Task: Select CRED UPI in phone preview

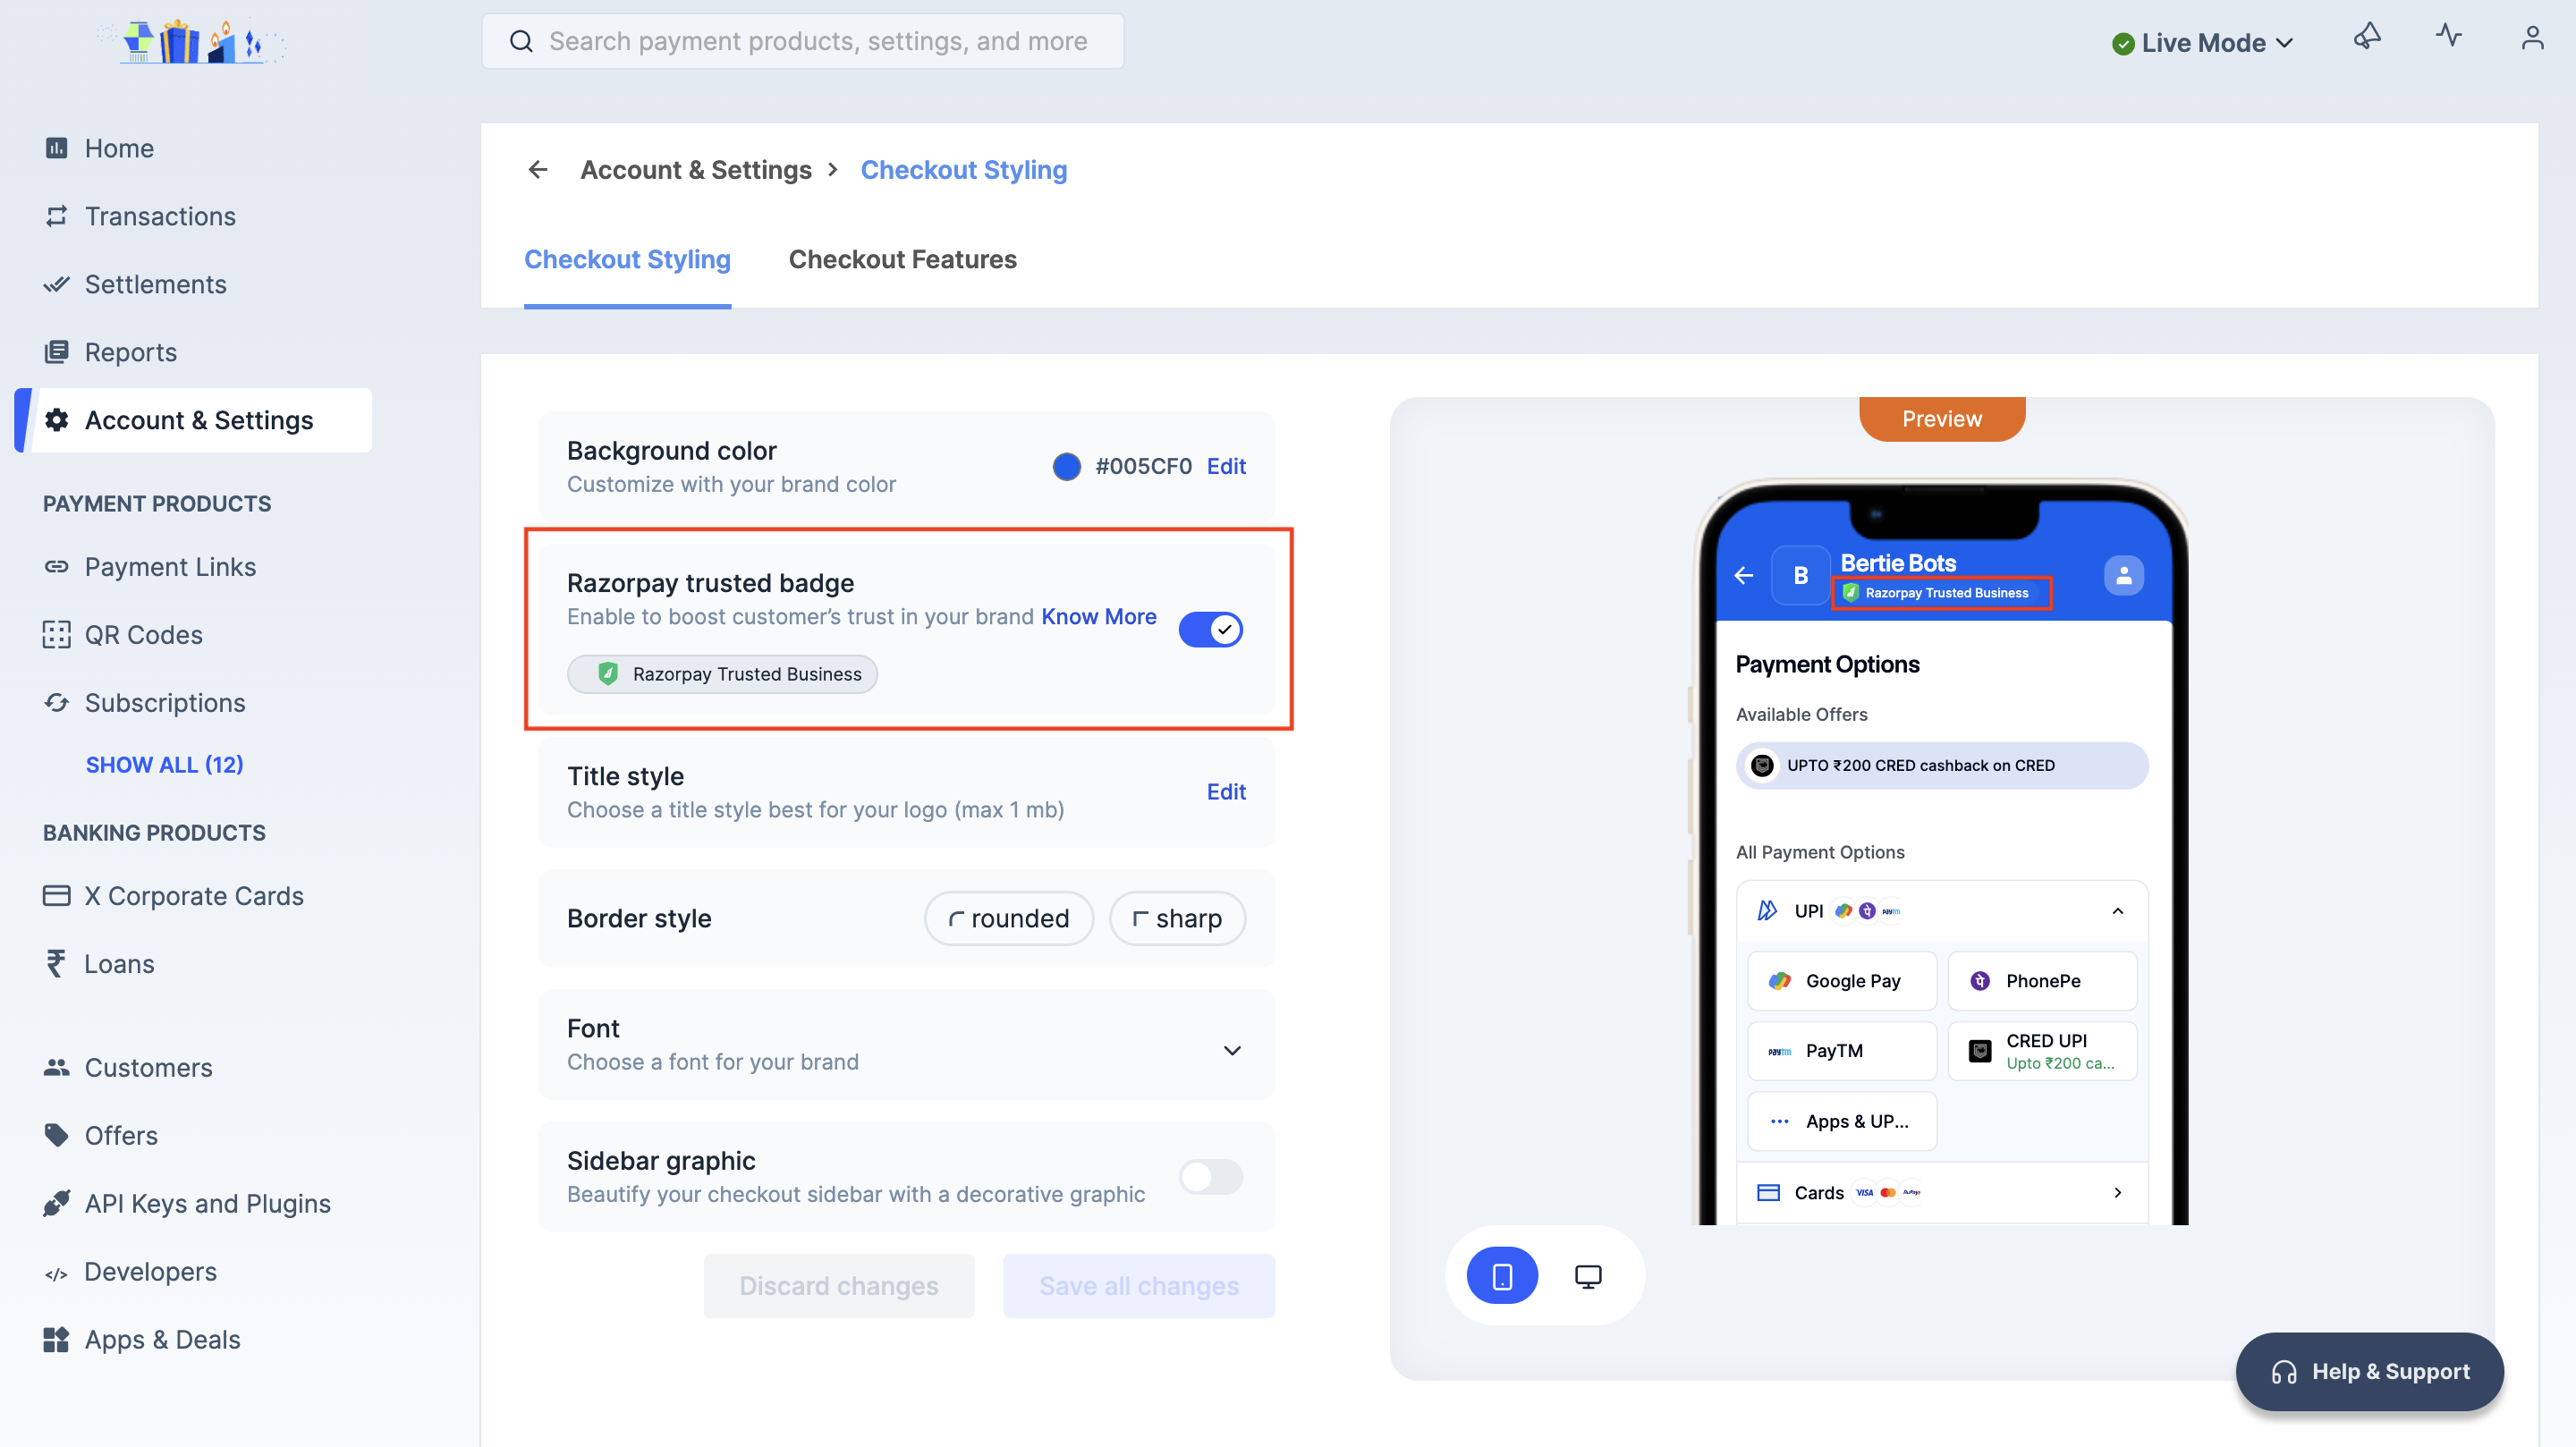Action: pos(2042,1051)
